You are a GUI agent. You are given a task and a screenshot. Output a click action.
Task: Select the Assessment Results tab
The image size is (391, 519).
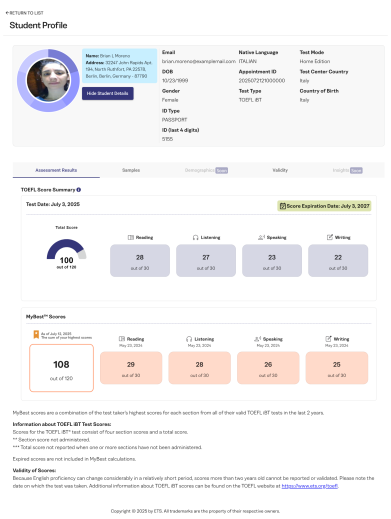[x=56, y=170]
